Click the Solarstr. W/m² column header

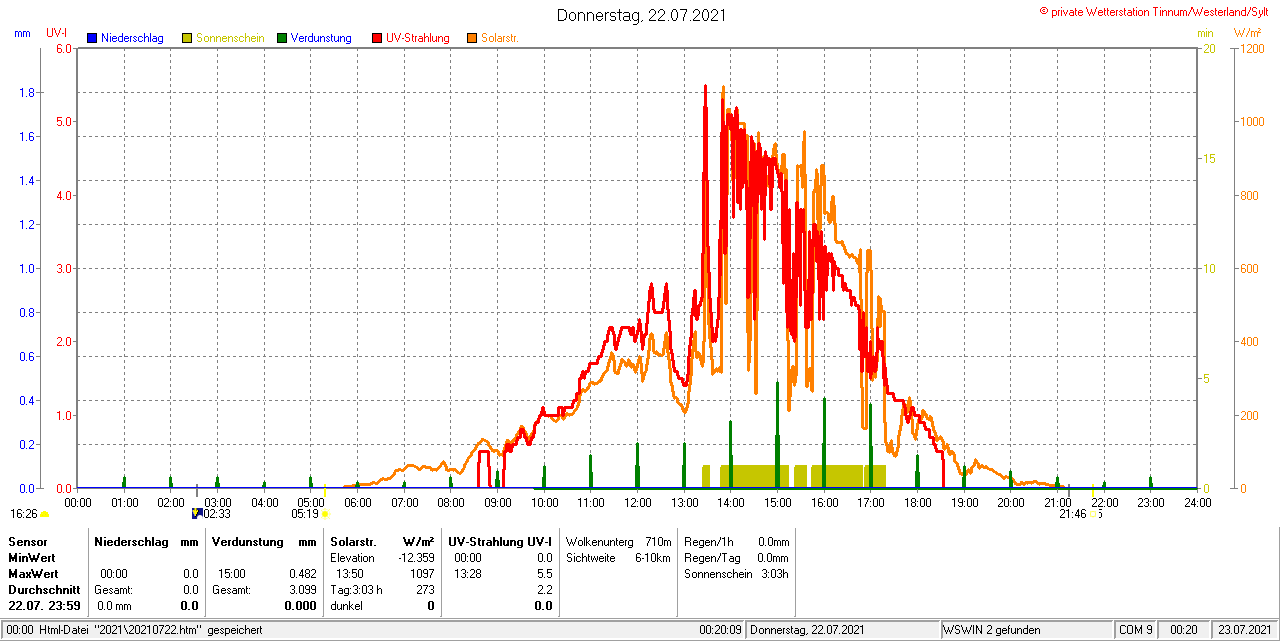[x=382, y=541]
